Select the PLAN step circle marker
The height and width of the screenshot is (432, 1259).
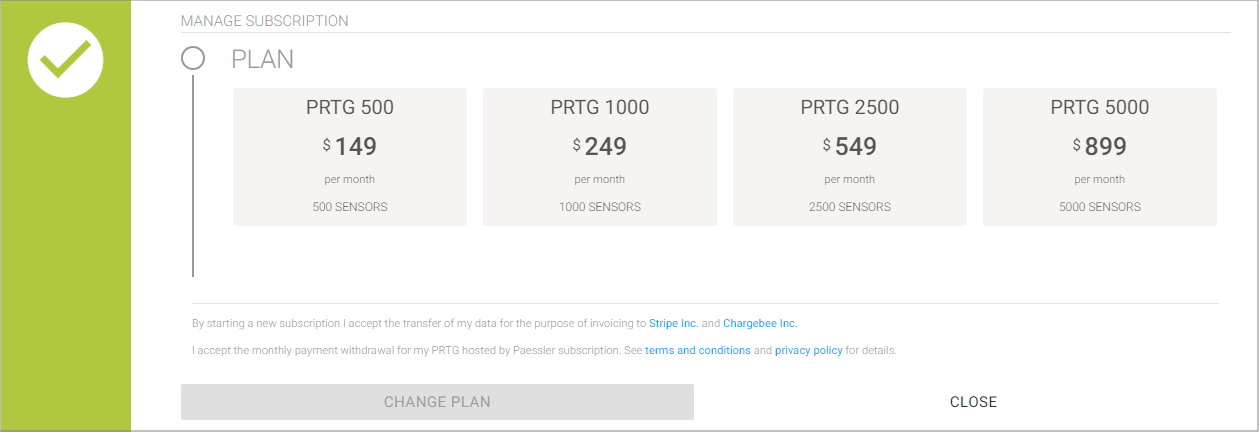[x=193, y=58]
